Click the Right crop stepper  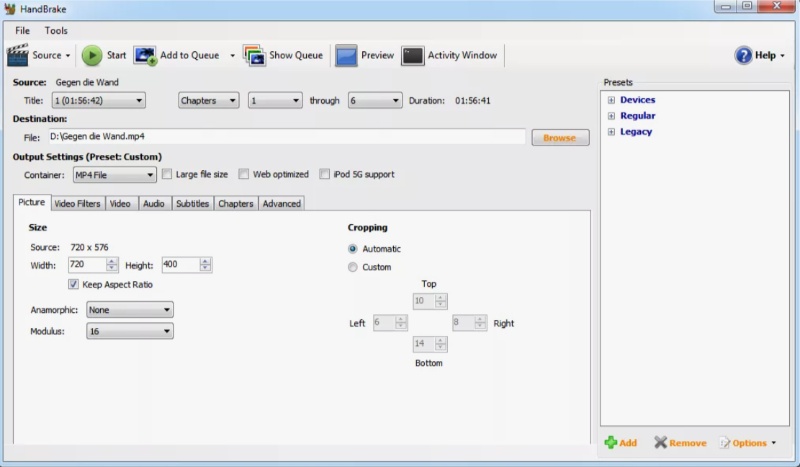pyautogui.click(x=480, y=323)
